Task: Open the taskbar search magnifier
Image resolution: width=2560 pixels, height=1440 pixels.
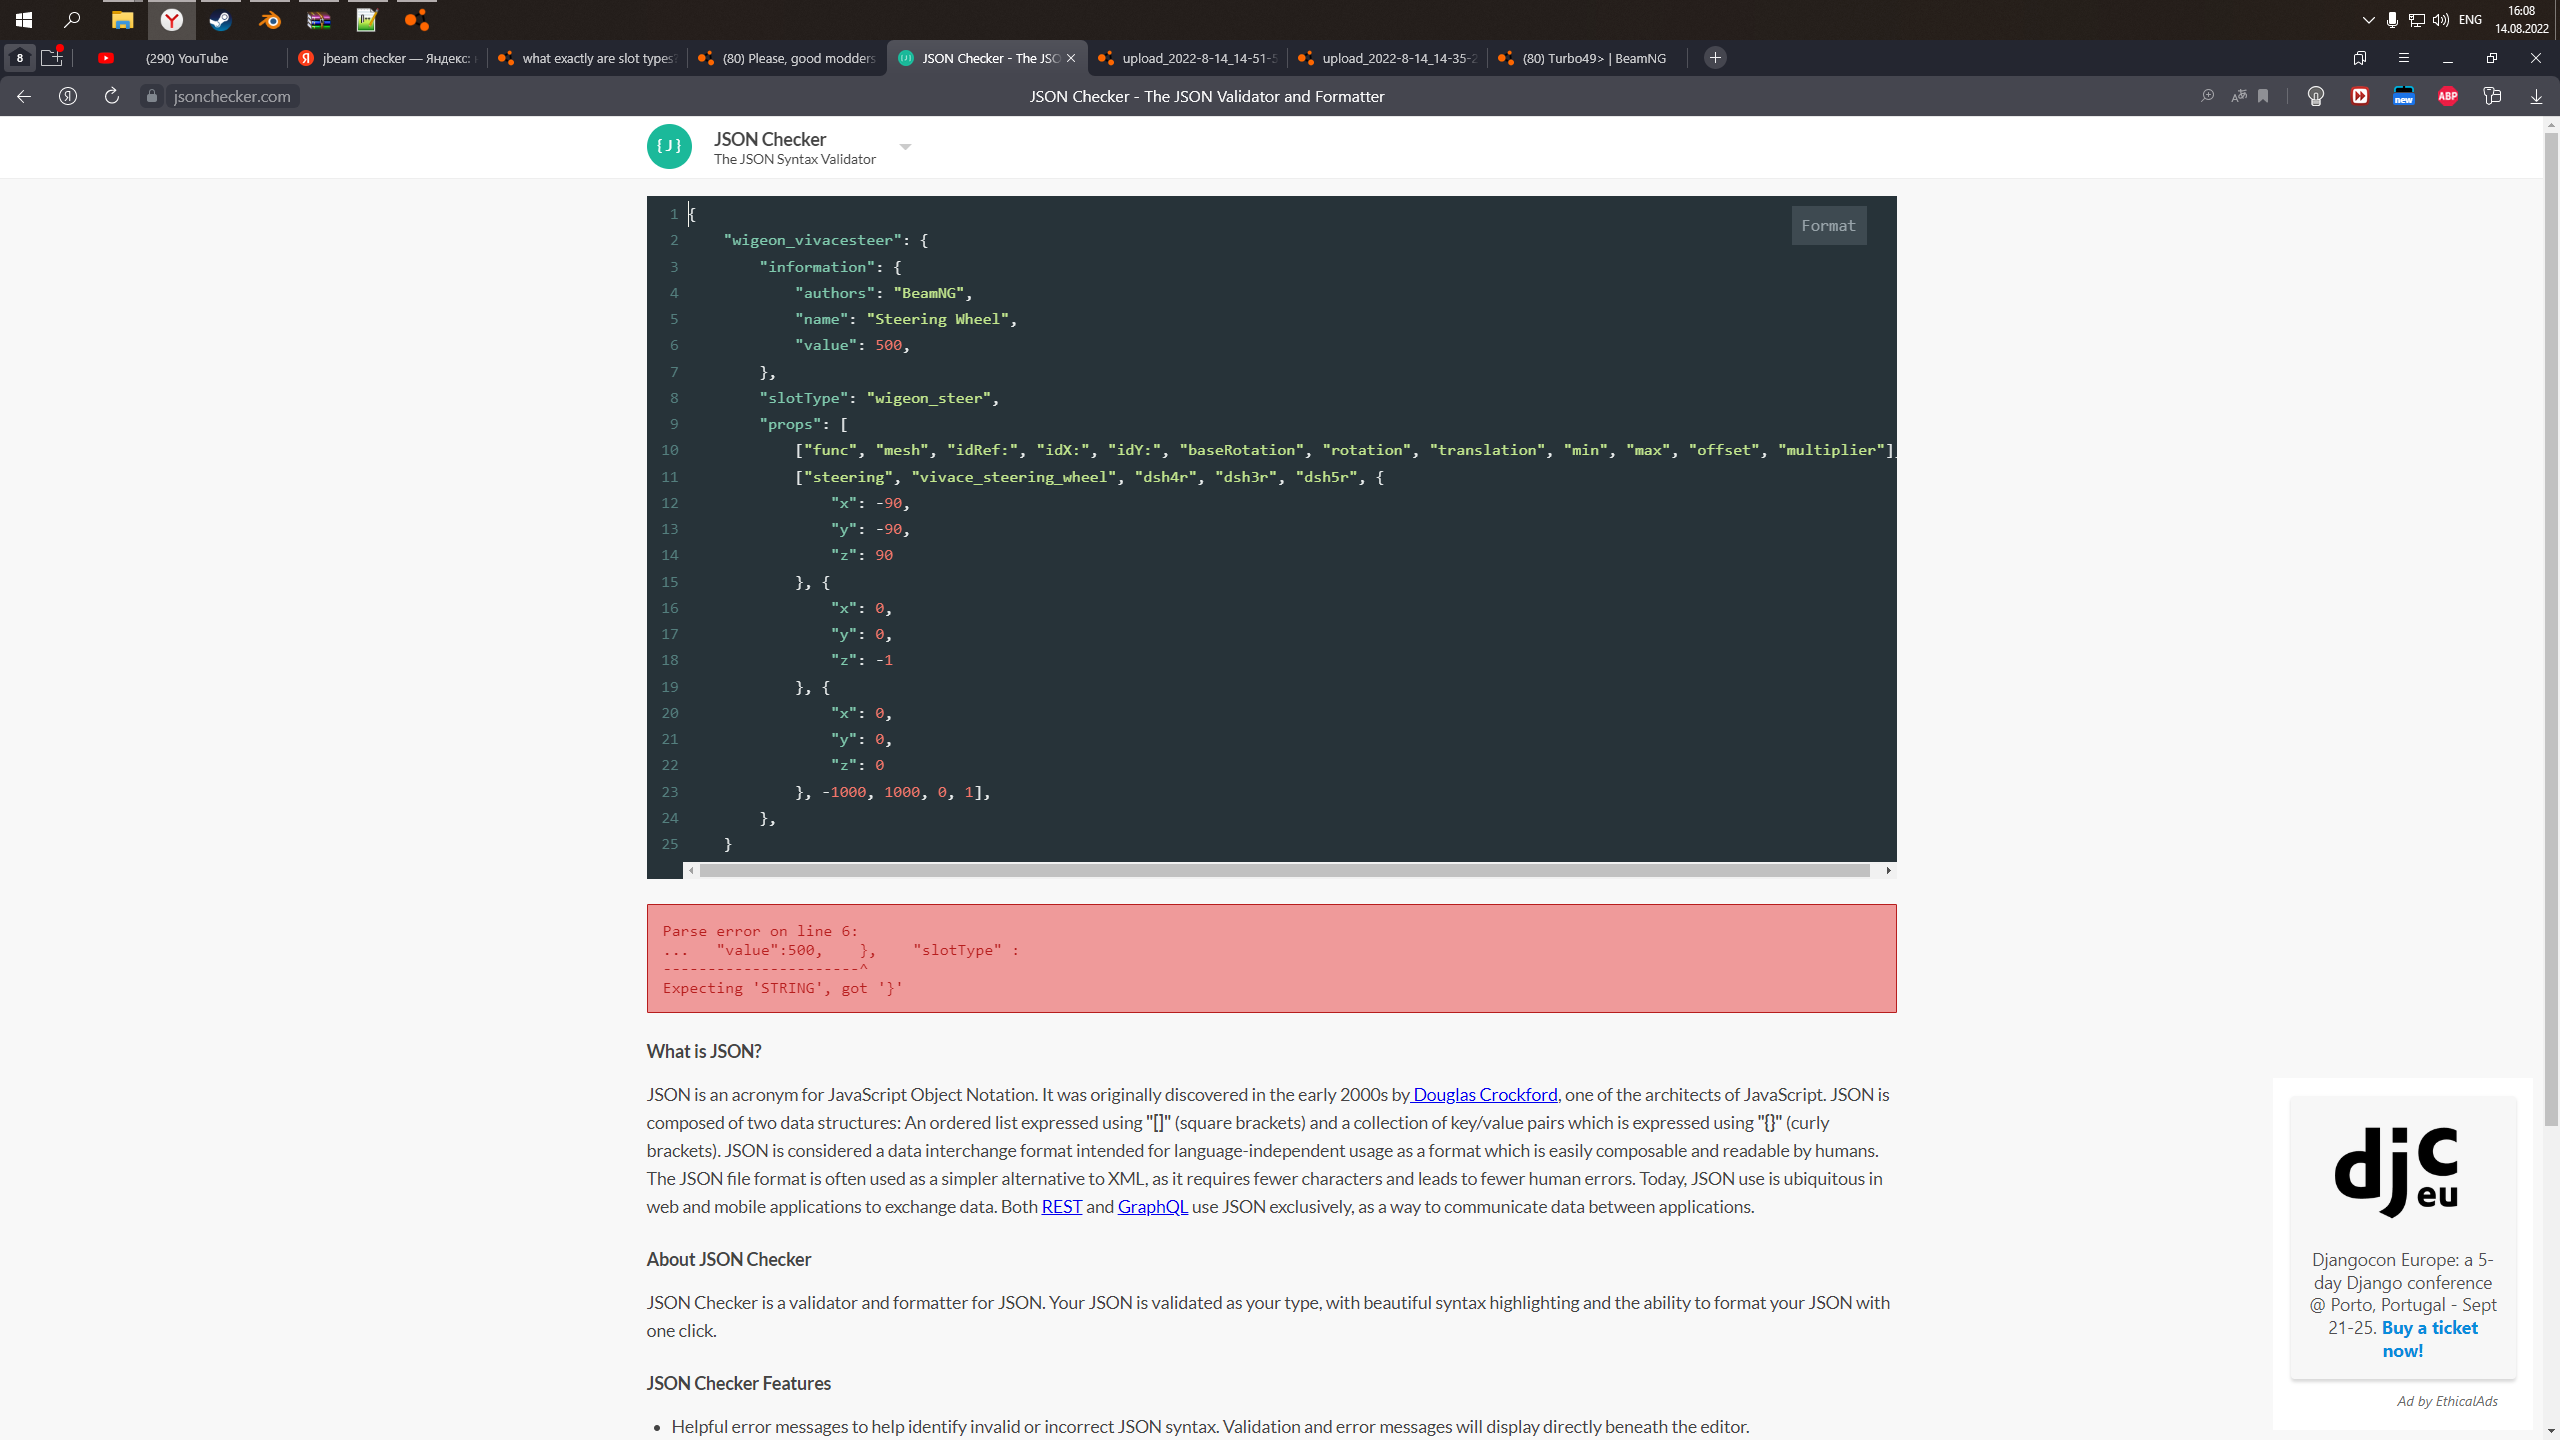Action: point(72,19)
